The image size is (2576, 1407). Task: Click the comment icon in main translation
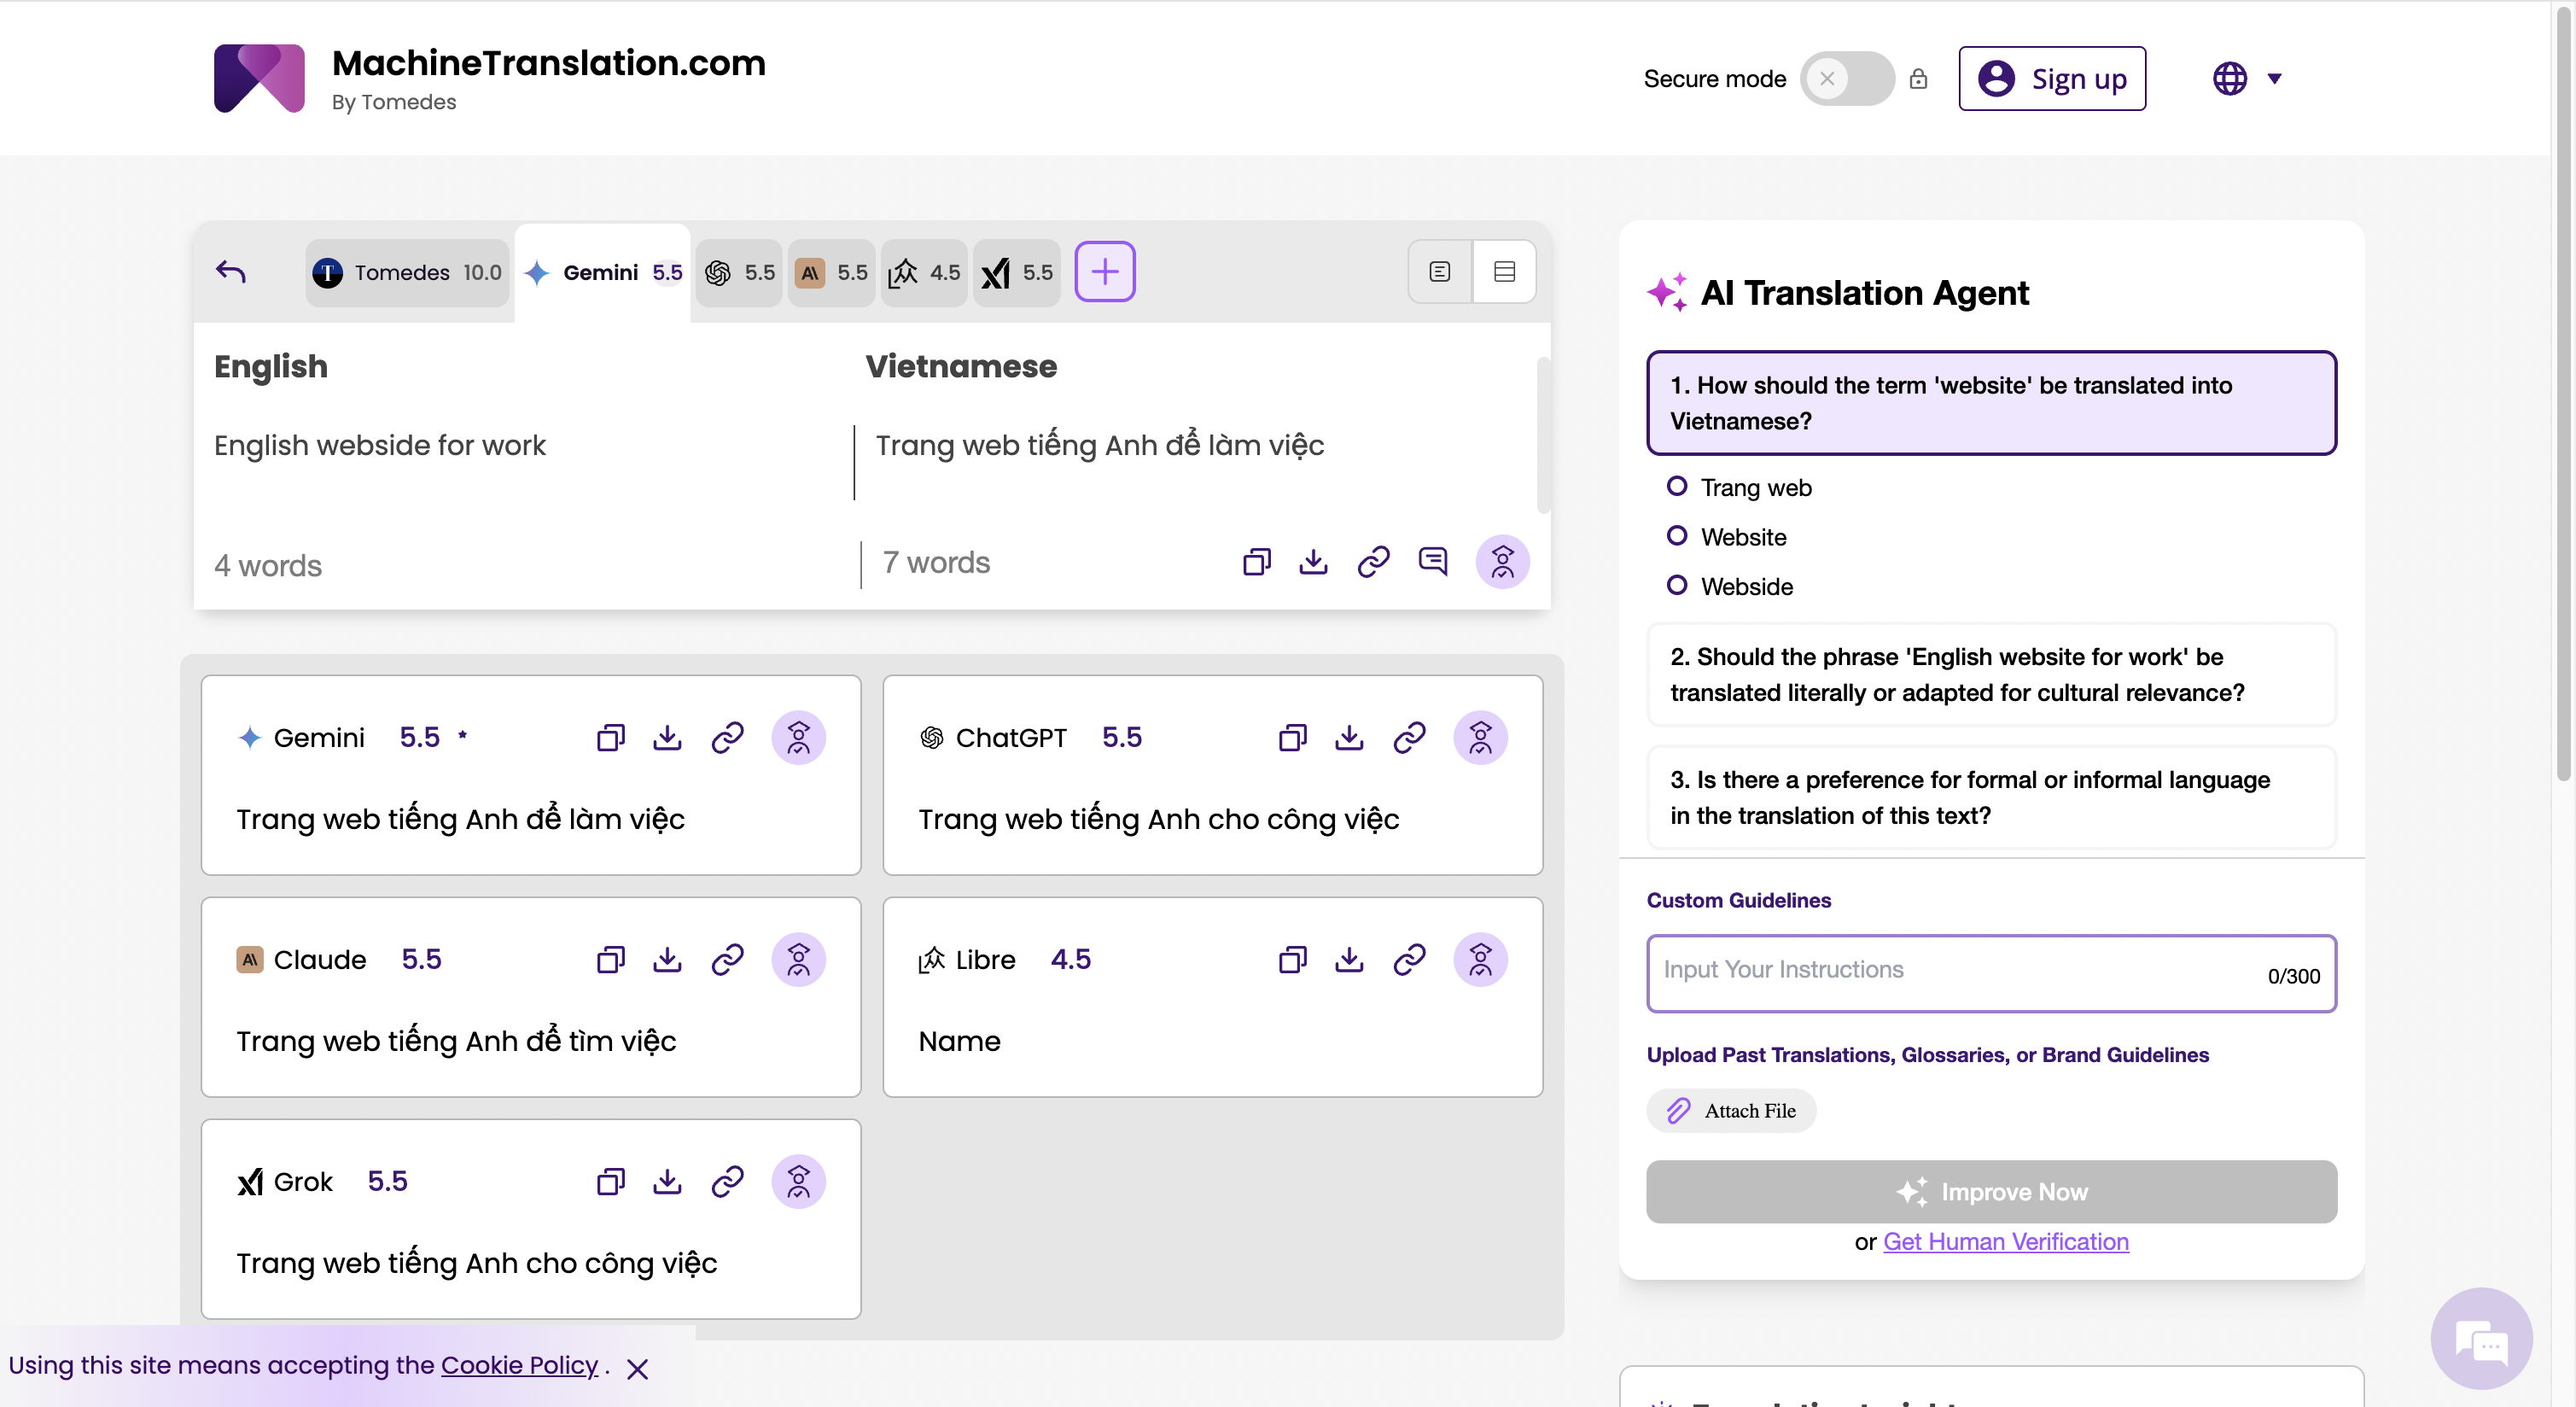tap(1433, 561)
